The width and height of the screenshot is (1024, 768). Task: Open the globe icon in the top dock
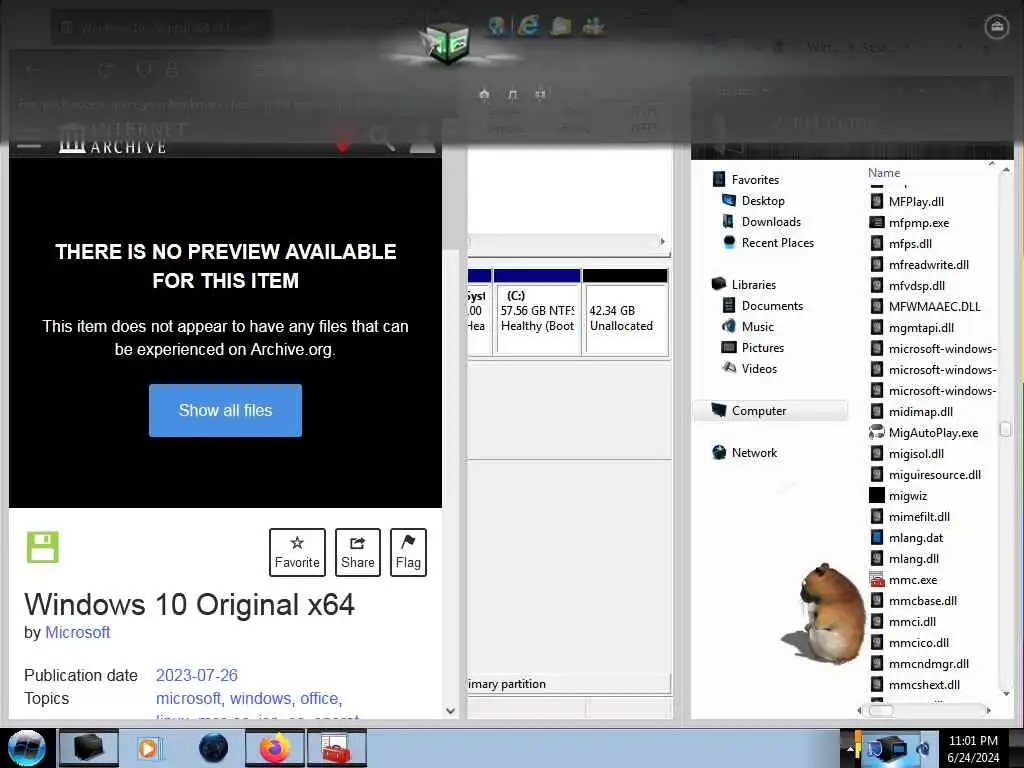click(x=497, y=26)
